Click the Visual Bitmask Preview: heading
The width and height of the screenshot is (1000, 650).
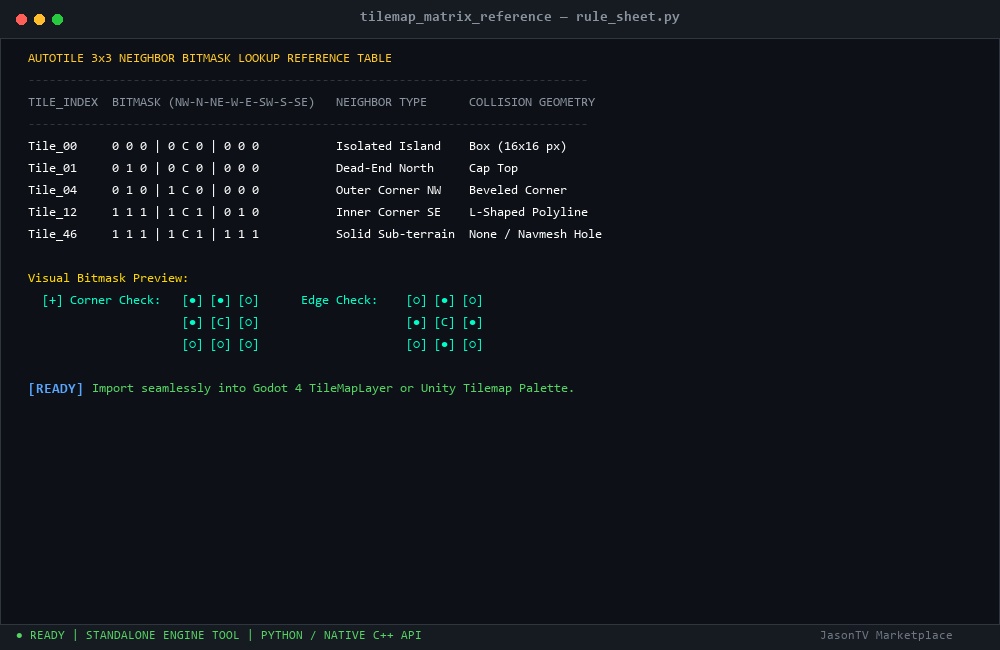tap(108, 278)
